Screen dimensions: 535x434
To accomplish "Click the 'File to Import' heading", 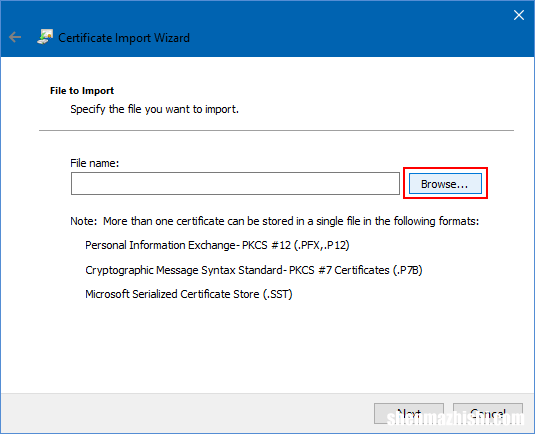I will [x=82, y=91].
